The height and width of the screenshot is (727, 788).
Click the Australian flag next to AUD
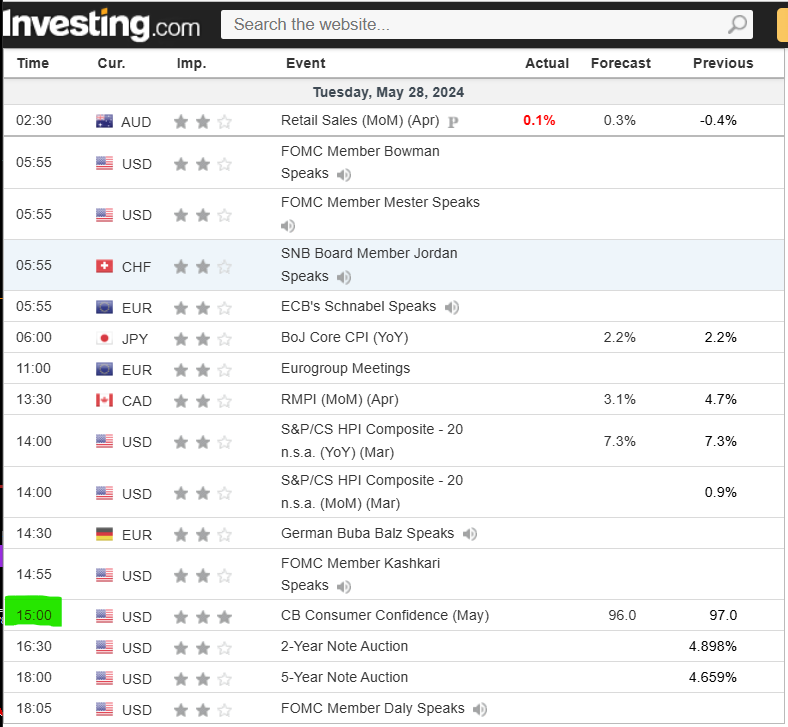click(104, 121)
